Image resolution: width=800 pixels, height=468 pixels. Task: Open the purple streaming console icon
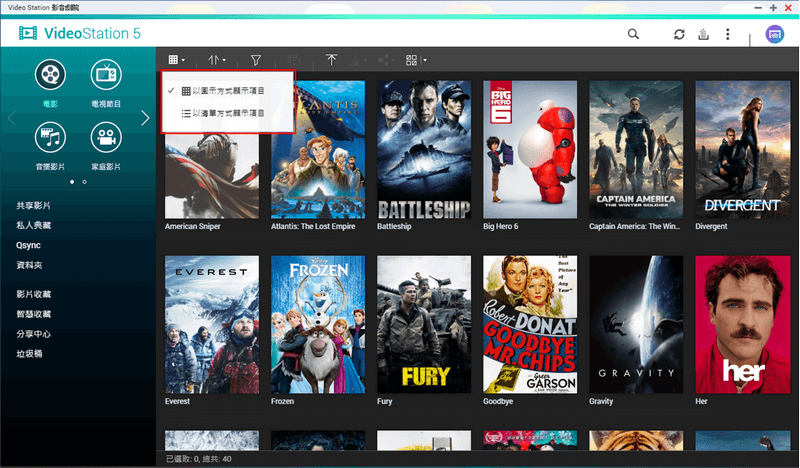(x=774, y=34)
